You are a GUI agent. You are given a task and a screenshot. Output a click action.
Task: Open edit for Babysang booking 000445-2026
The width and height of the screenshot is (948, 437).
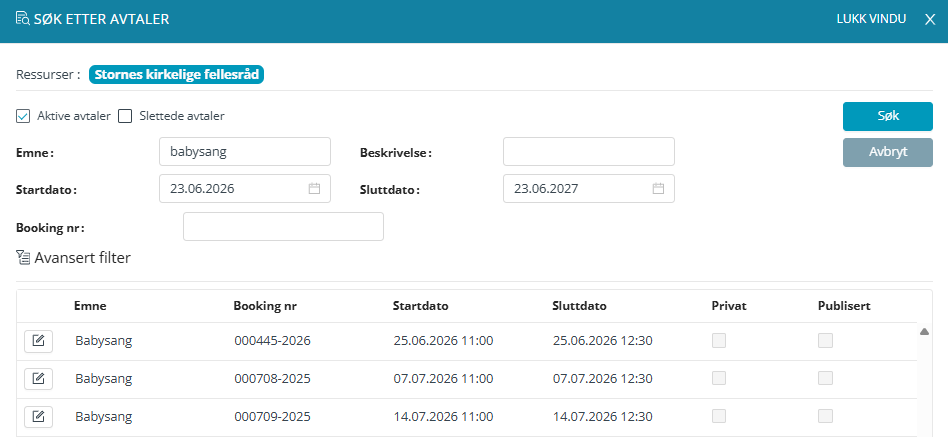tap(38, 341)
